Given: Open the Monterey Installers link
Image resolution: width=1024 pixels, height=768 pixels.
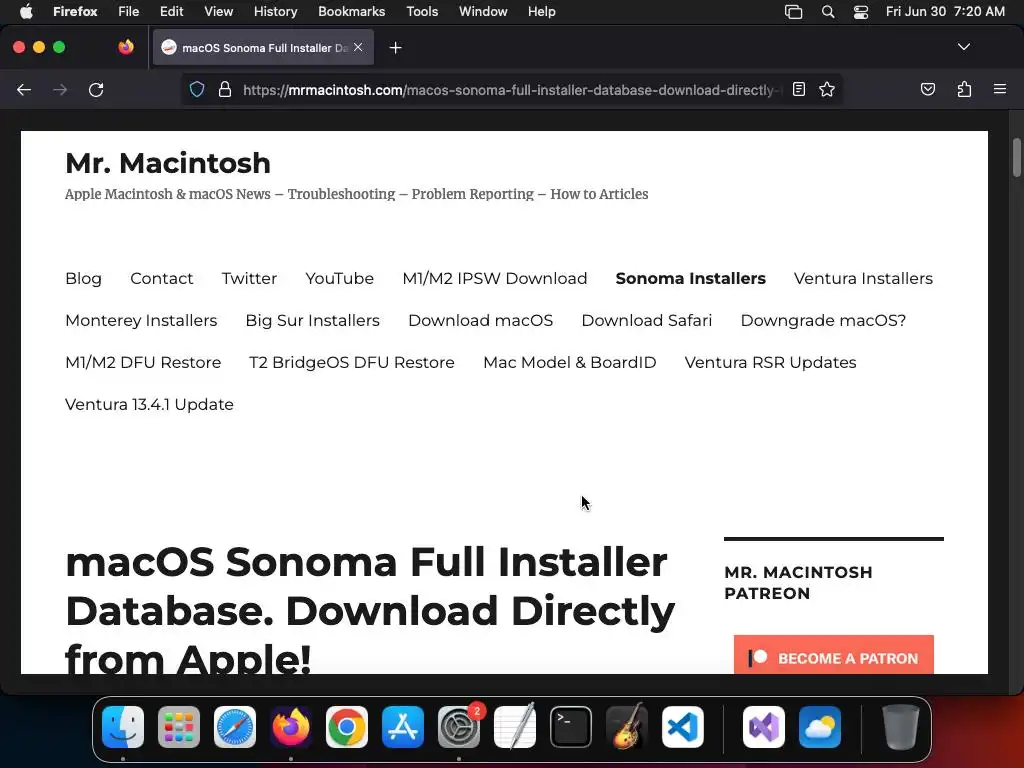Looking at the screenshot, I should point(141,320).
